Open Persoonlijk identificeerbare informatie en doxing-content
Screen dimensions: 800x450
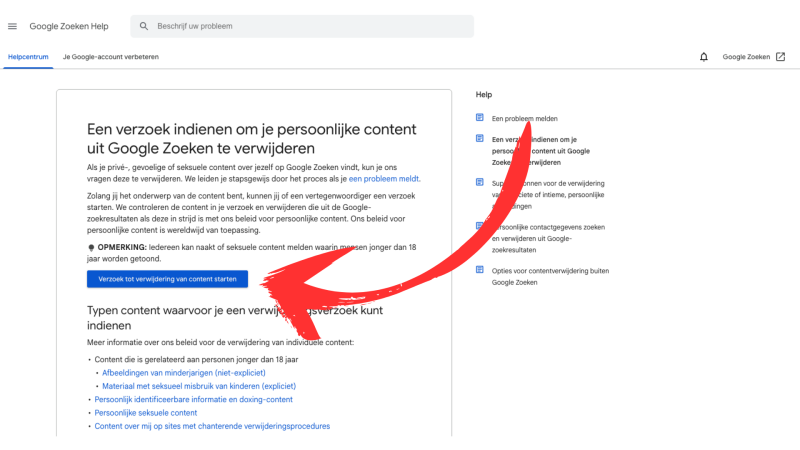[x=193, y=399]
